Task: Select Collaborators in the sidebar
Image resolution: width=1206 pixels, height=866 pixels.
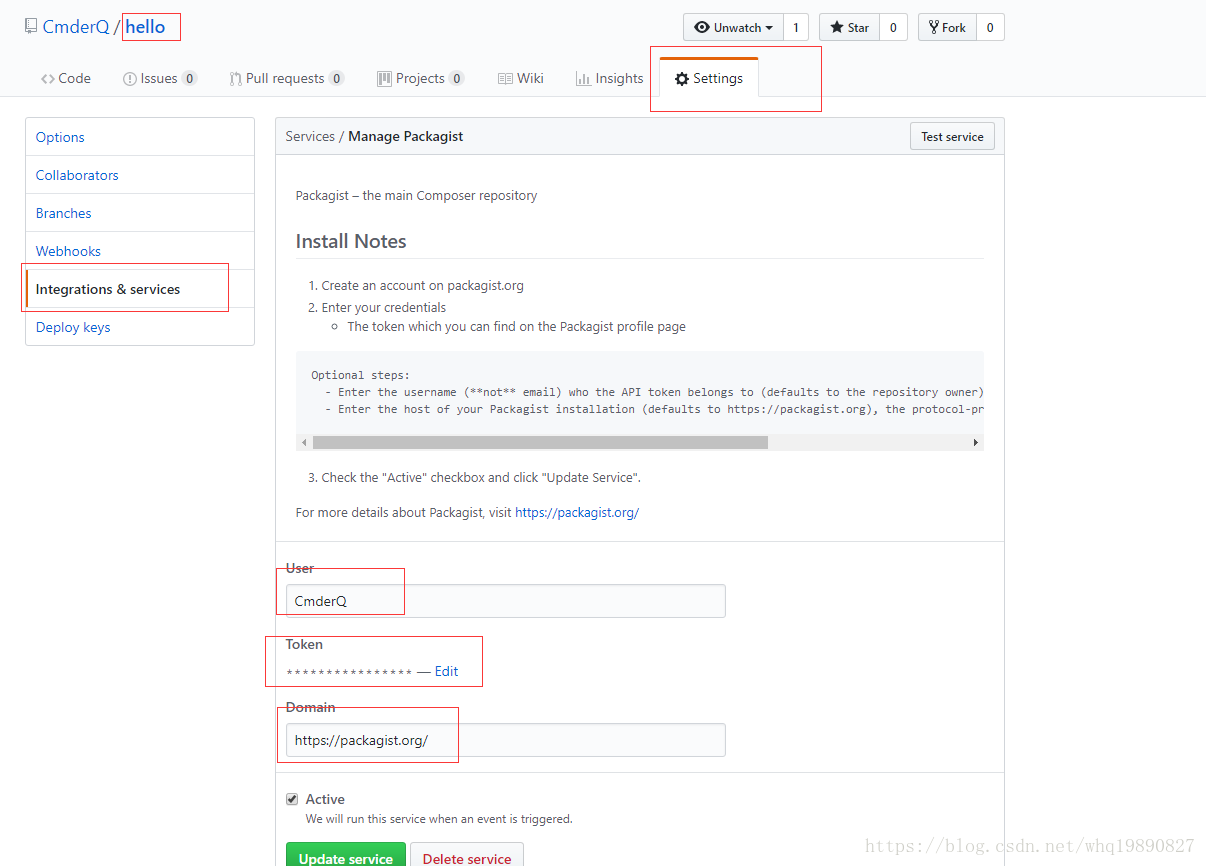Action: point(140,175)
